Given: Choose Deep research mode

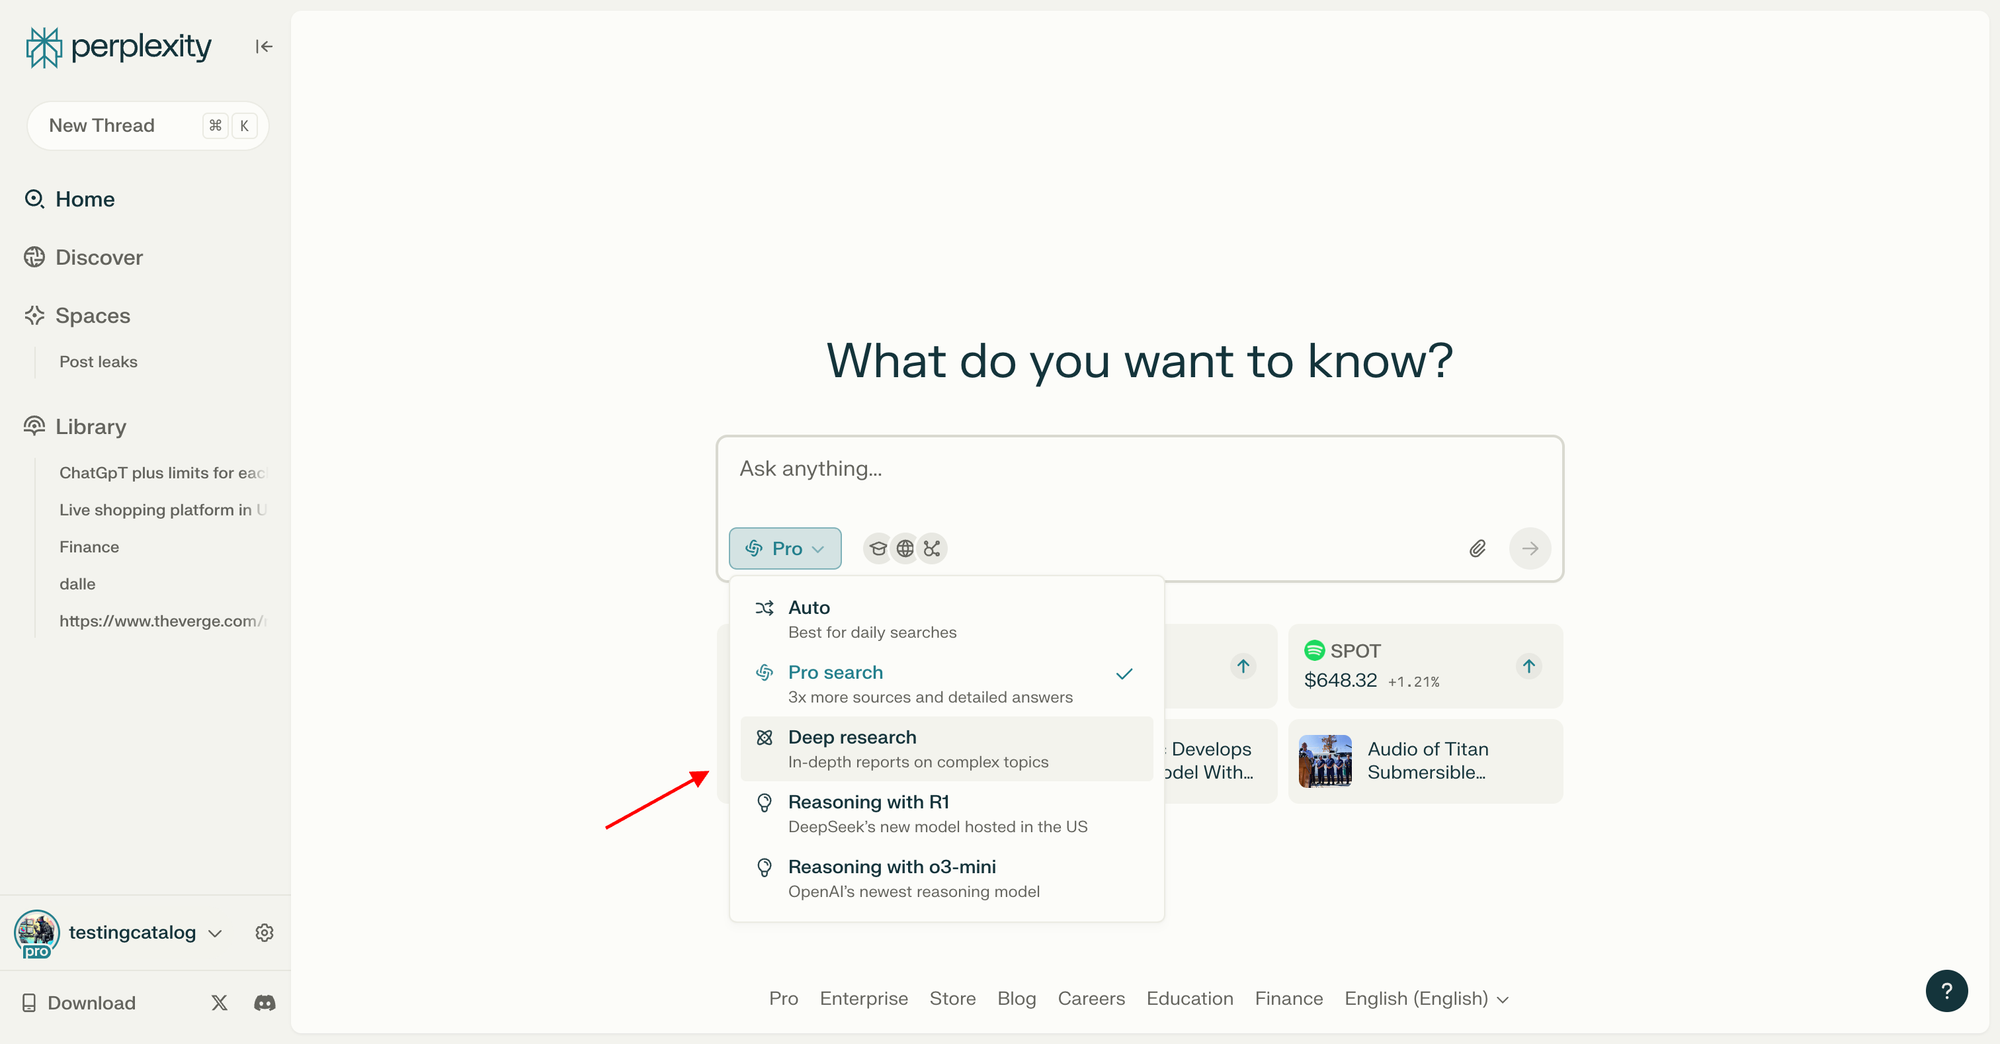Looking at the screenshot, I should pyautogui.click(x=946, y=749).
